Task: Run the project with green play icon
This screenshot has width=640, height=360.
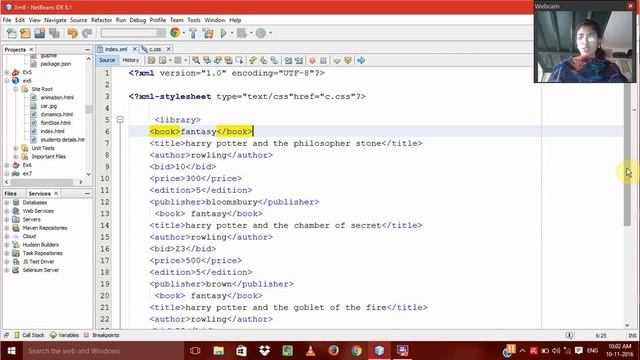Action: point(223,33)
